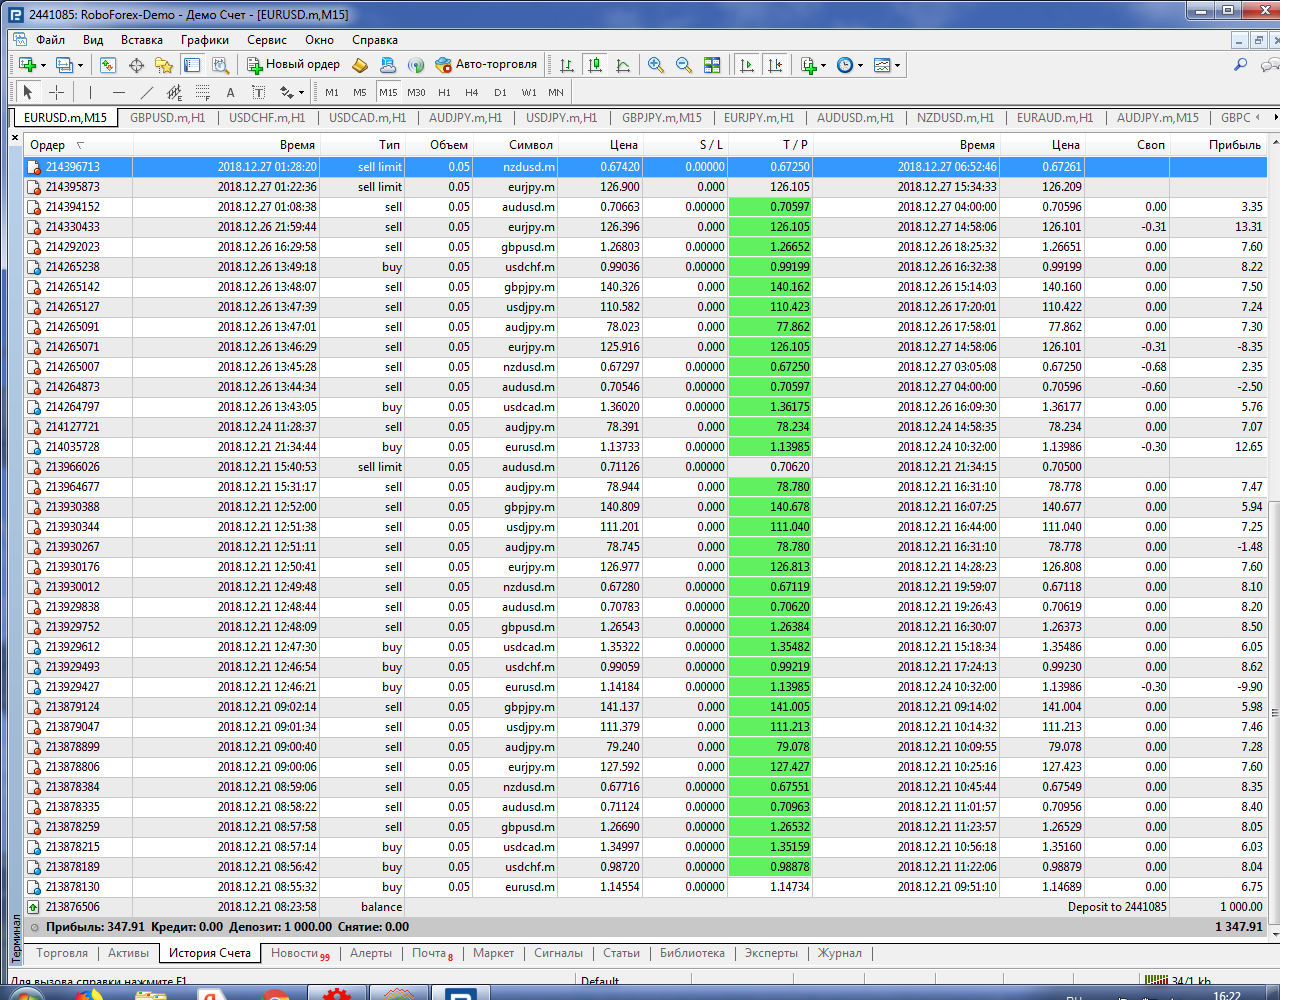
Task: Switch chart to bar chart type
Action: (567, 65)
